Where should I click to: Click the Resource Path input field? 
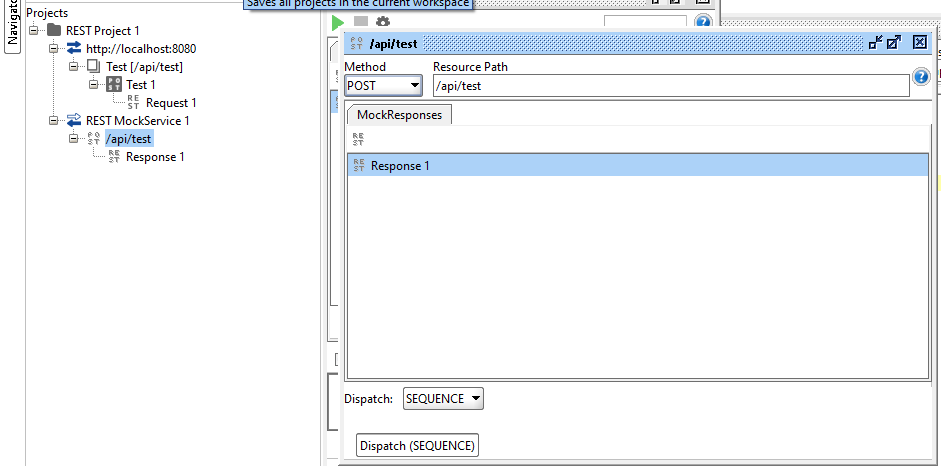[x=670, y=86]
